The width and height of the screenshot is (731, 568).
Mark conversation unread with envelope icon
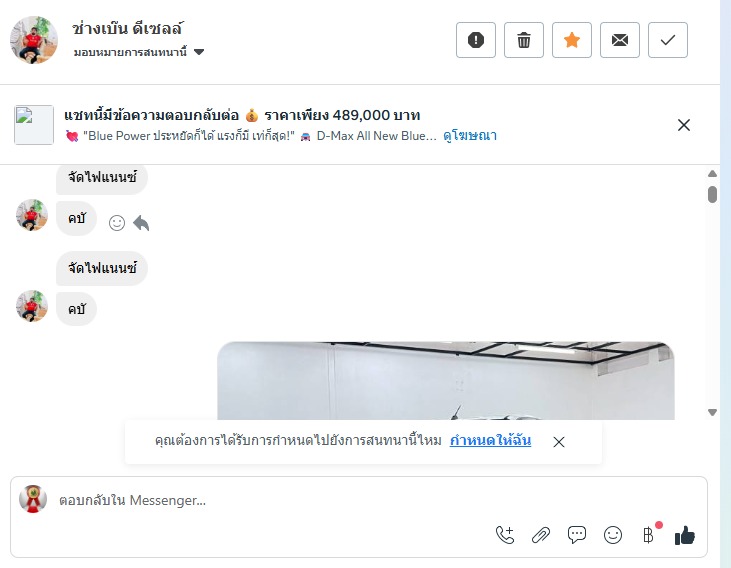coord(620,40)
